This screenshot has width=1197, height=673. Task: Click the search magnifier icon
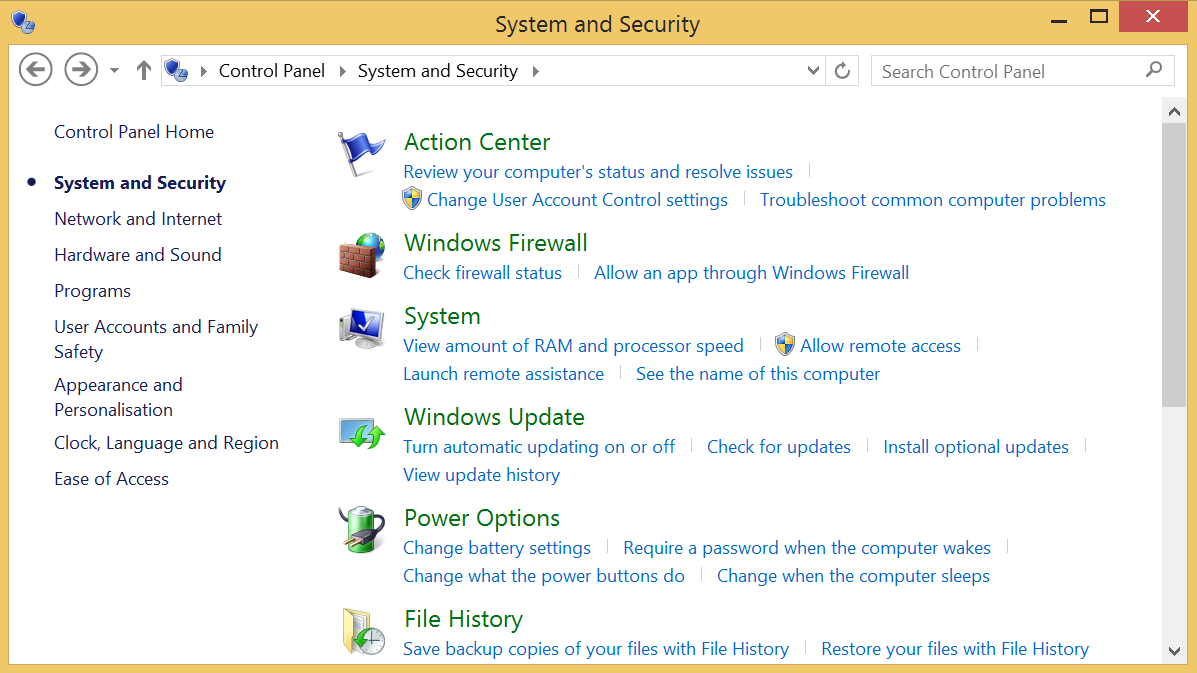1154,70
